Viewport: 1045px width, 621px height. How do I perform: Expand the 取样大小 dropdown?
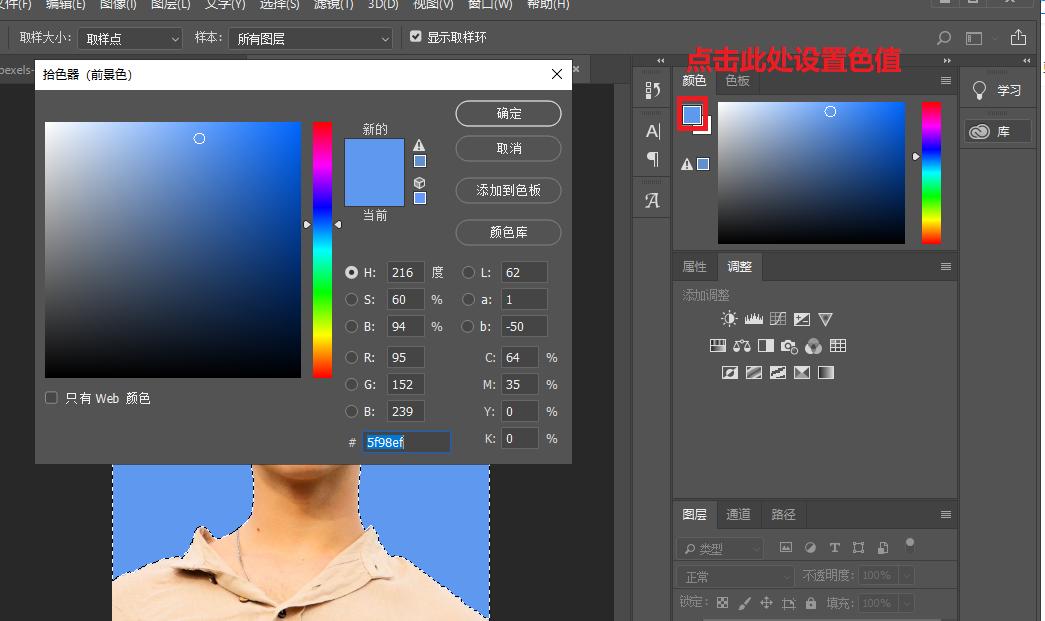coord(130,37)
